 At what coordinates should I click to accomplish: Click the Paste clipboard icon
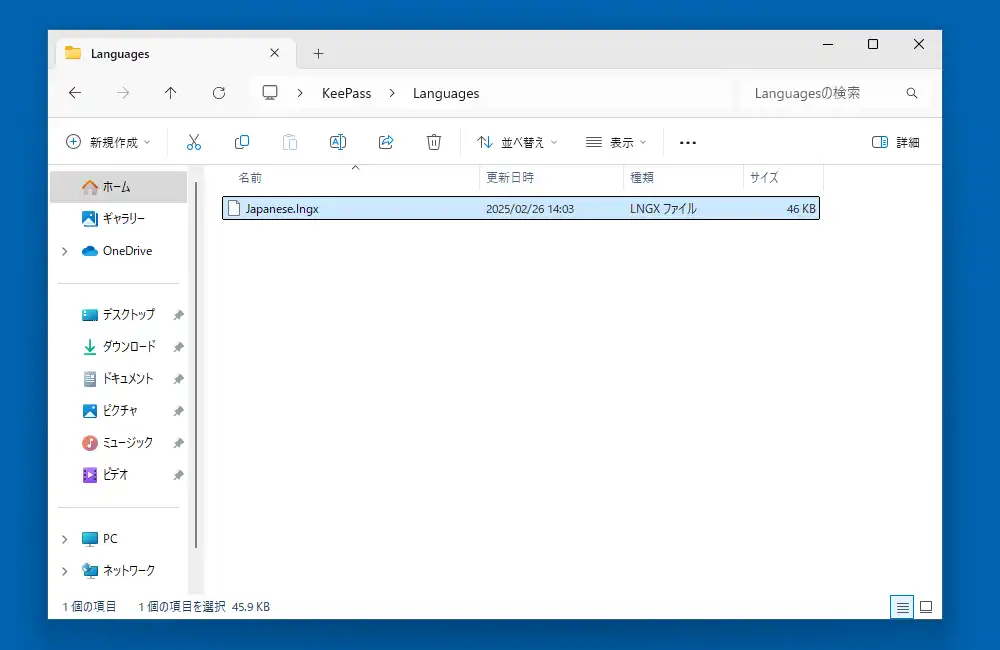pyautogui.click(x=290, y=142)
